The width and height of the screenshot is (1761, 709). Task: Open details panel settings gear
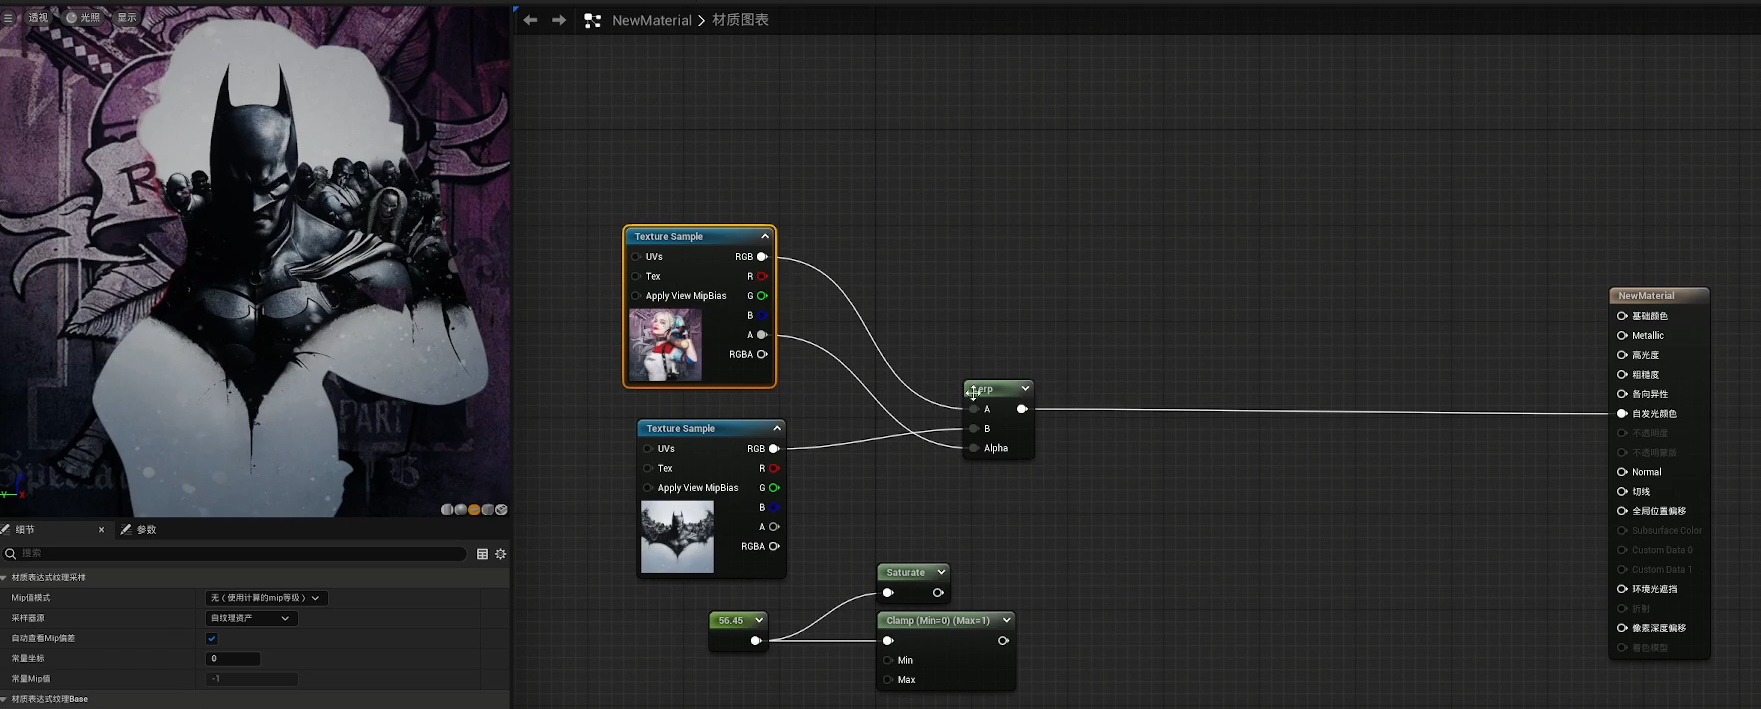click(501, 554)
